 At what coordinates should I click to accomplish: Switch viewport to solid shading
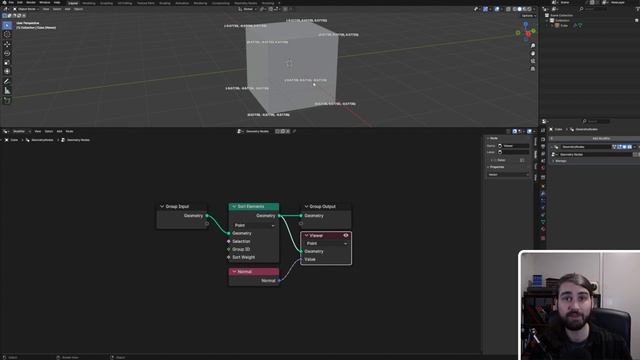[x=519, y=9]
